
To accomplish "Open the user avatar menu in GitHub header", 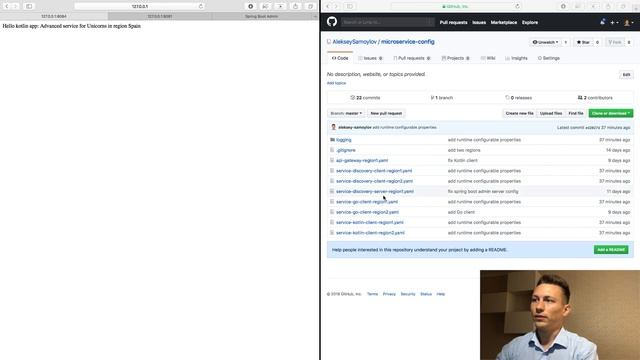I will [x=629, y=23].
